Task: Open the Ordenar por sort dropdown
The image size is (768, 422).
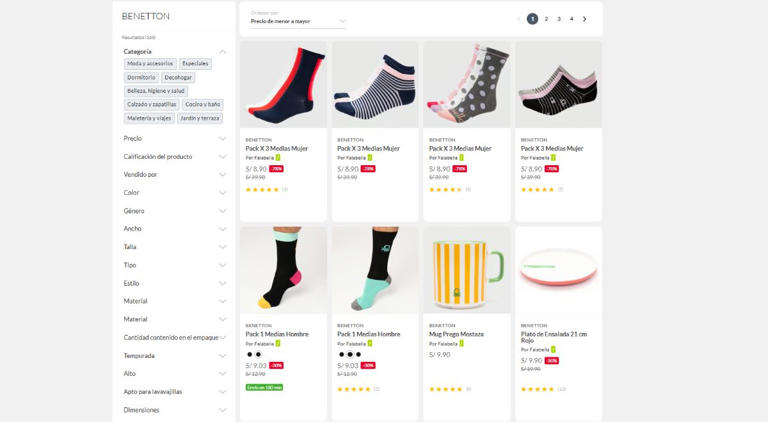Action: click(x=298, y=20)
